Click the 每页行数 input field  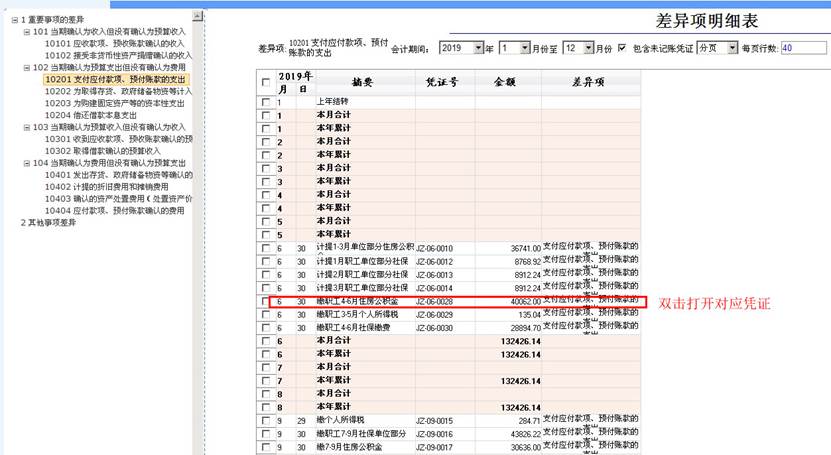(803, 48)
